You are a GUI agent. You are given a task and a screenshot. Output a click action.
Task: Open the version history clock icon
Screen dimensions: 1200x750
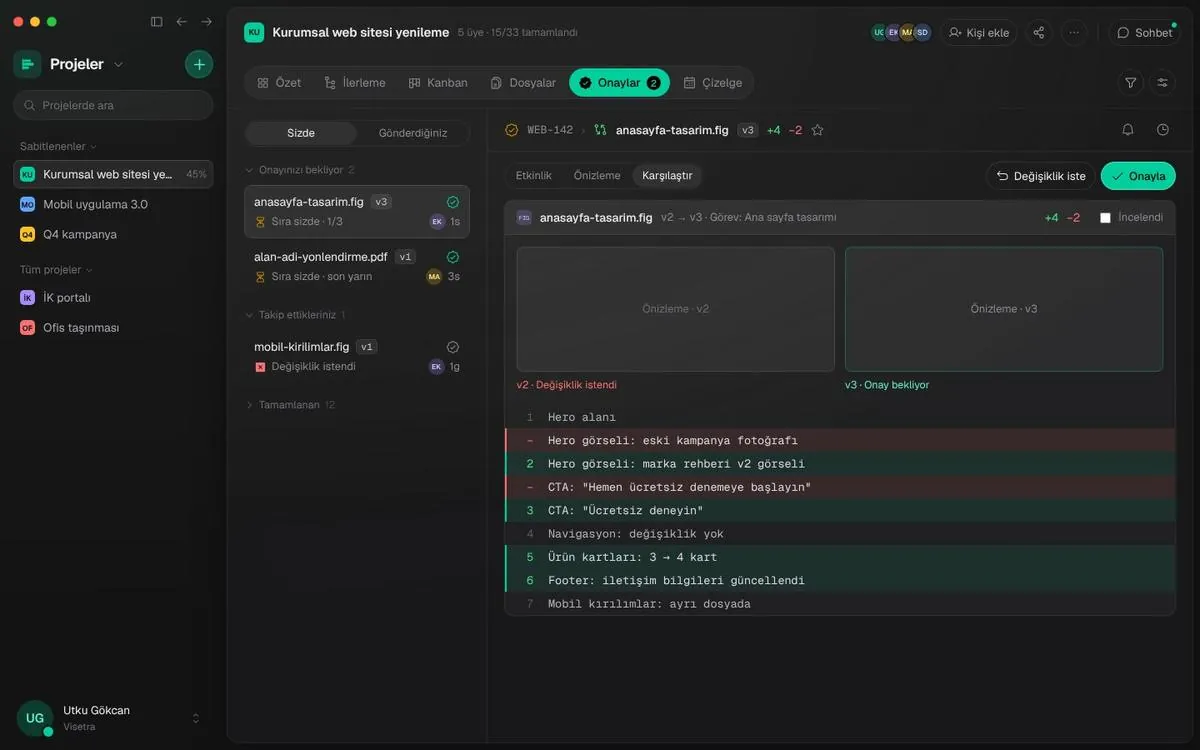click(1163, 130)
